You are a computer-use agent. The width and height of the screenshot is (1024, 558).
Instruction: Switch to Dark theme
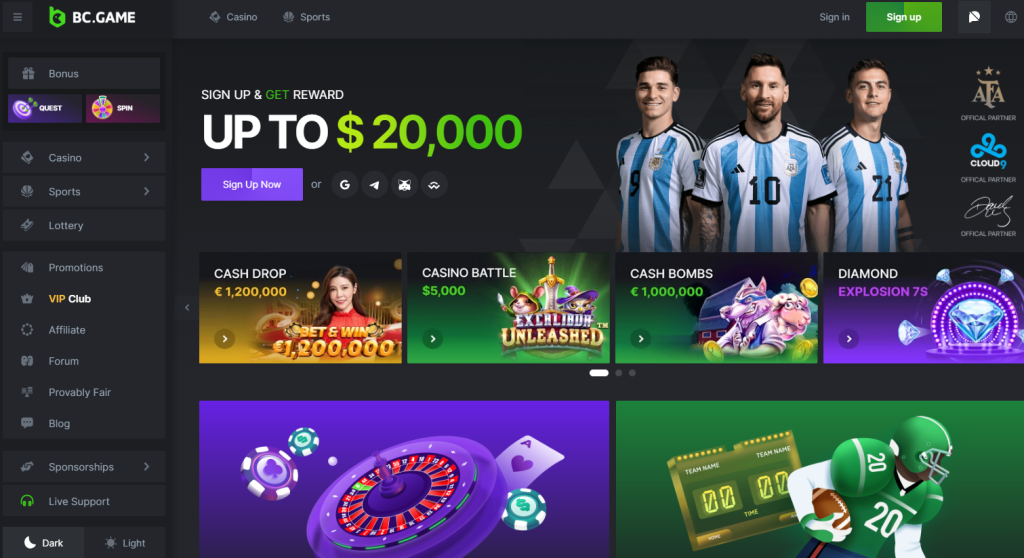click(44, 543)
